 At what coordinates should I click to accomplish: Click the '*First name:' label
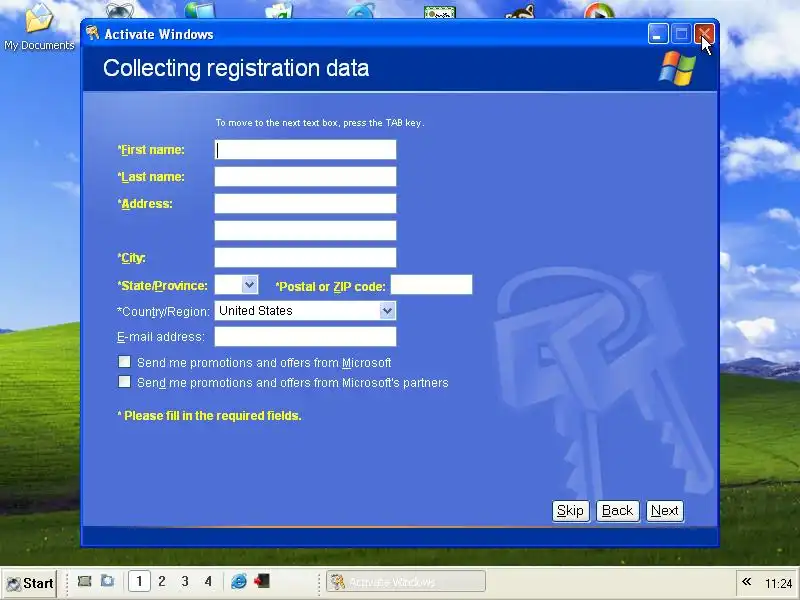click(x=151, y=150)
